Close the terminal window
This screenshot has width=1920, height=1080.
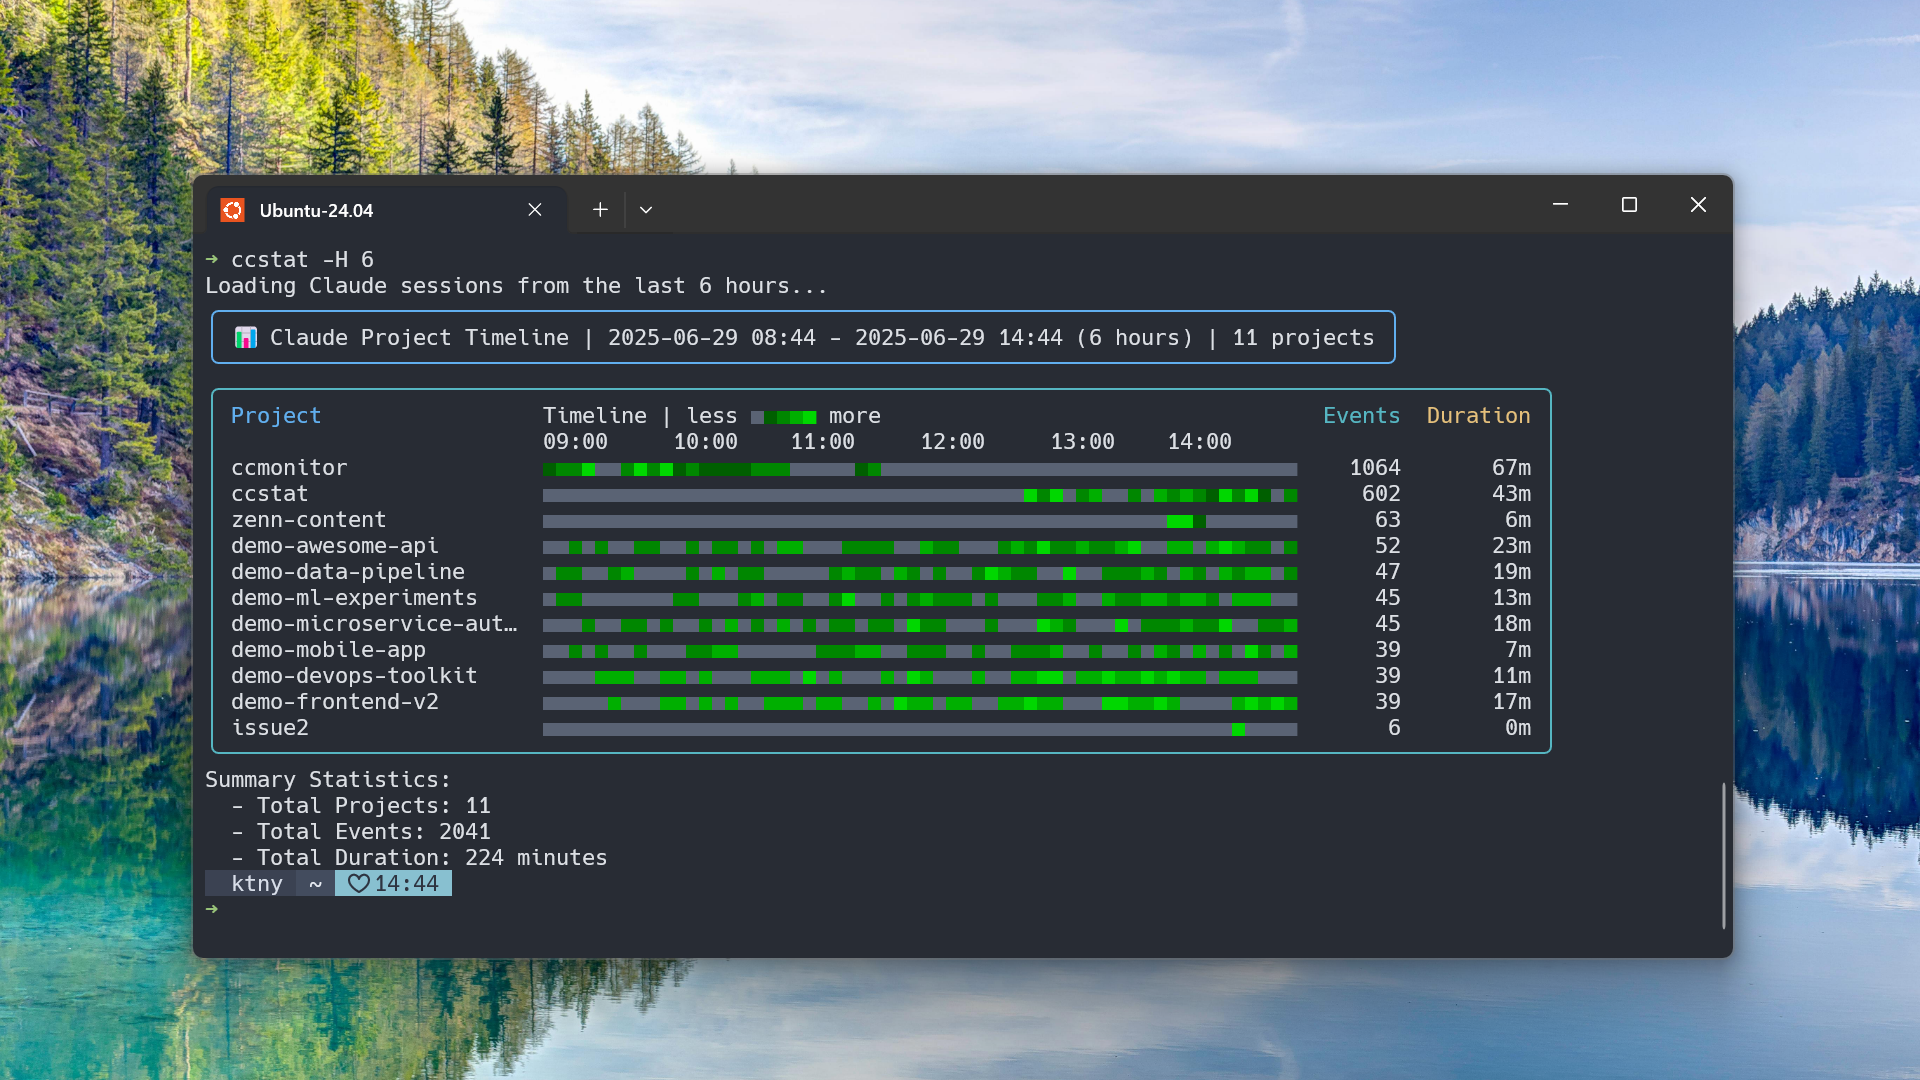click(x=1698, y=204)
